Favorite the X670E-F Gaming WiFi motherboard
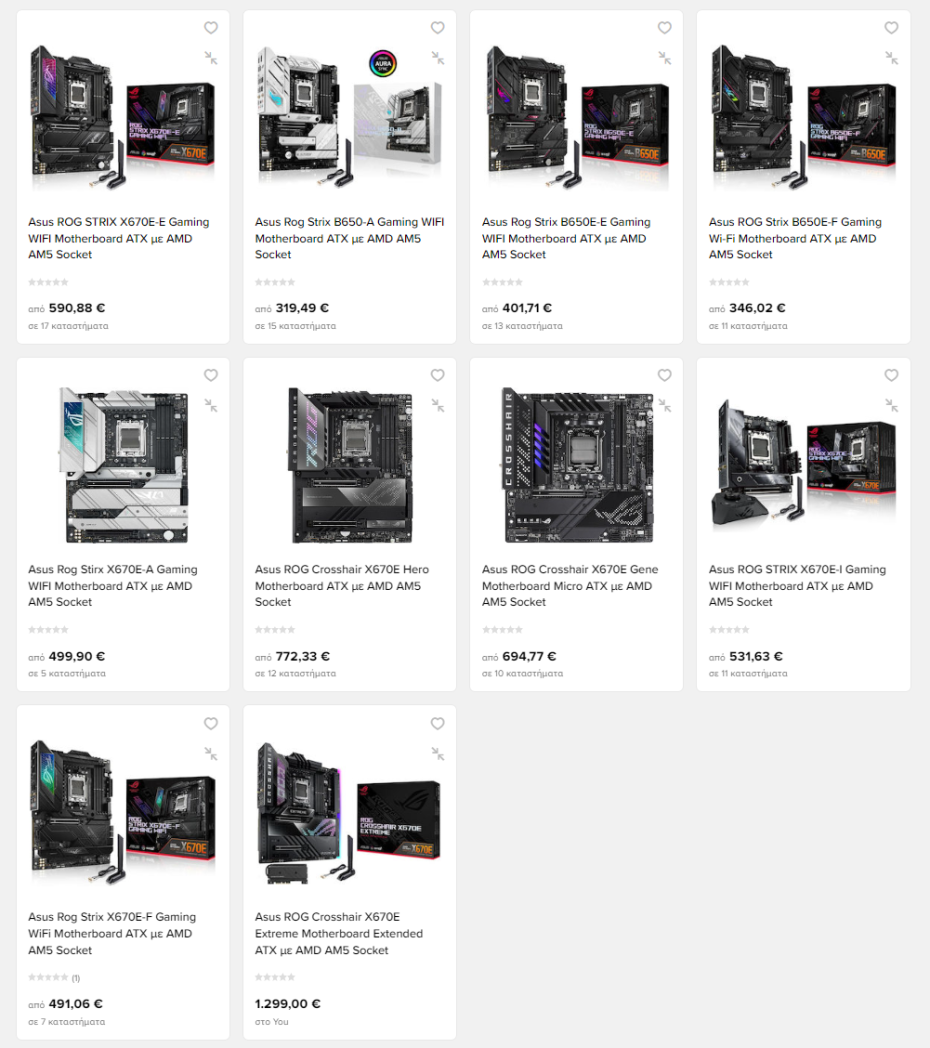 [x=211, y=723]
